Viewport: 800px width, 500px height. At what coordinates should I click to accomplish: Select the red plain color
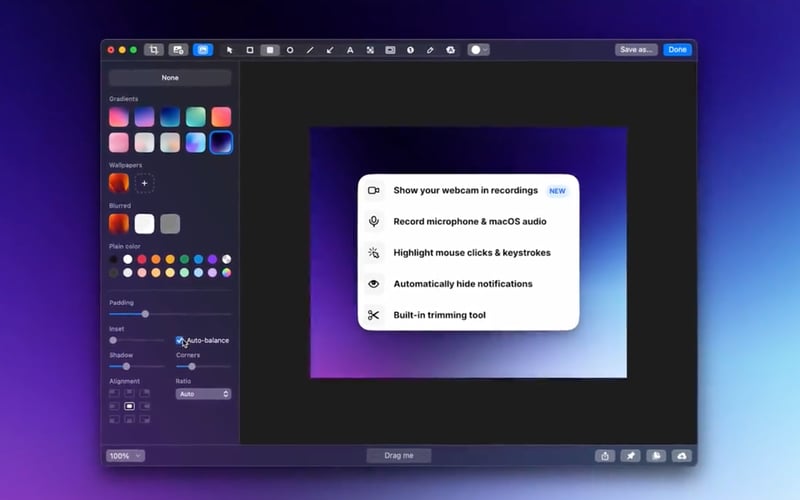click(x=142, y=259)
